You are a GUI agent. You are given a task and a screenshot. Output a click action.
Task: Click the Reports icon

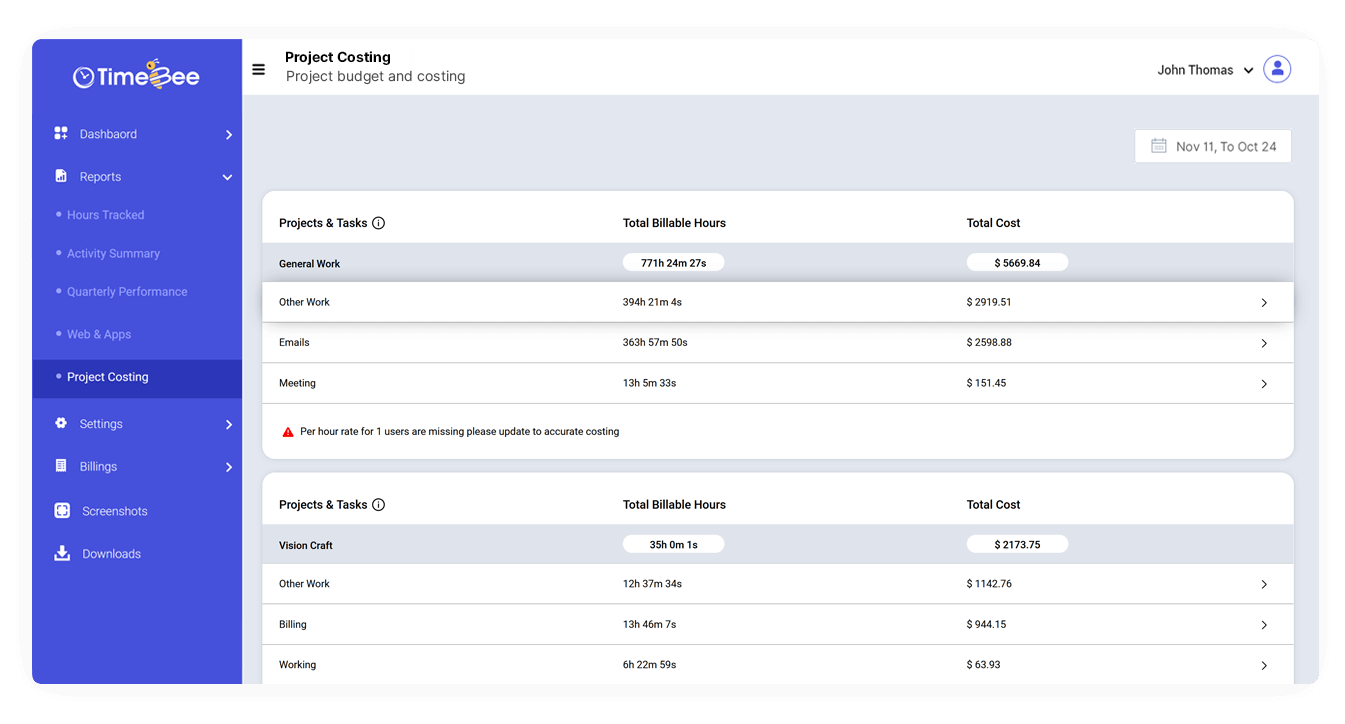[61, 176]
